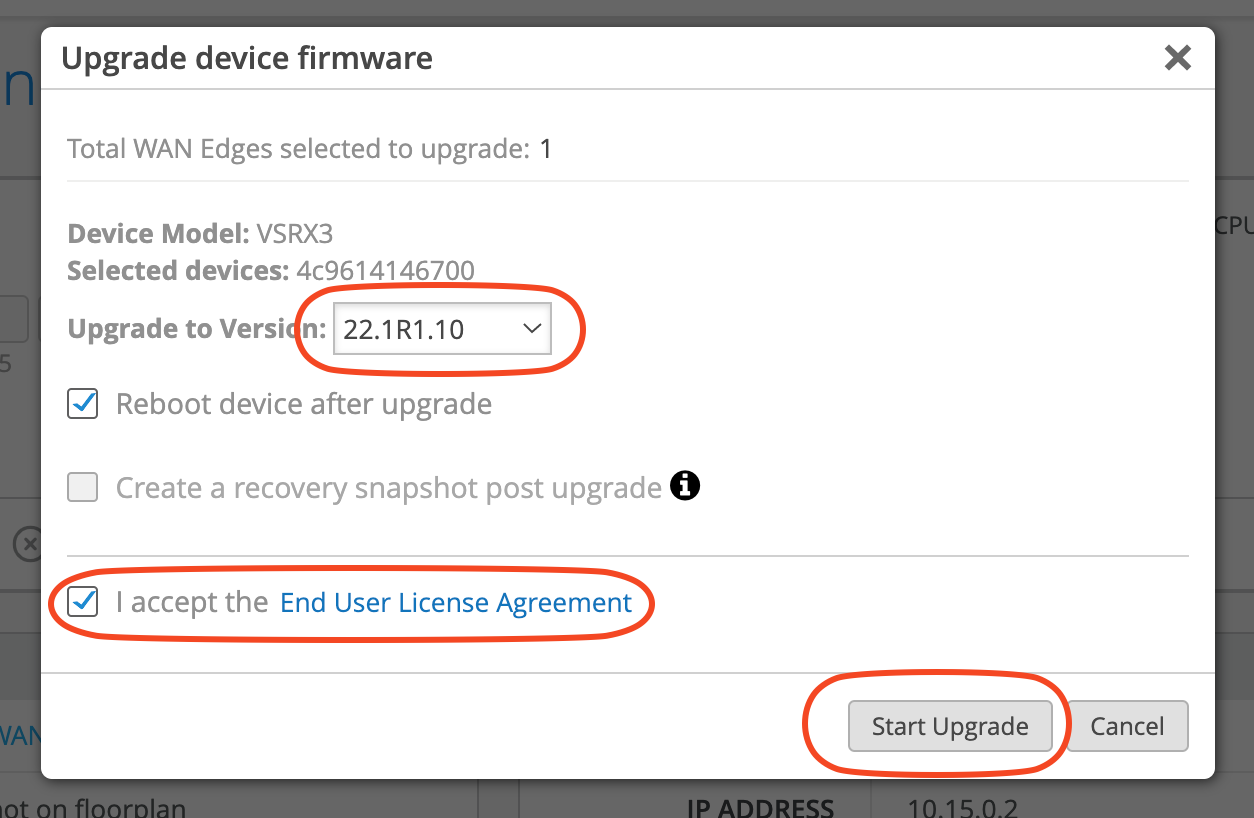Click the info icon beside recovery snapshot
Screen dimensions: 1254x818
coord(685,487)
